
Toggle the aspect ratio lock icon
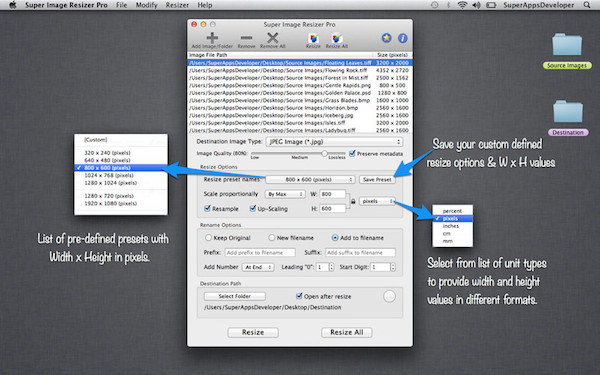click(353, 201)
